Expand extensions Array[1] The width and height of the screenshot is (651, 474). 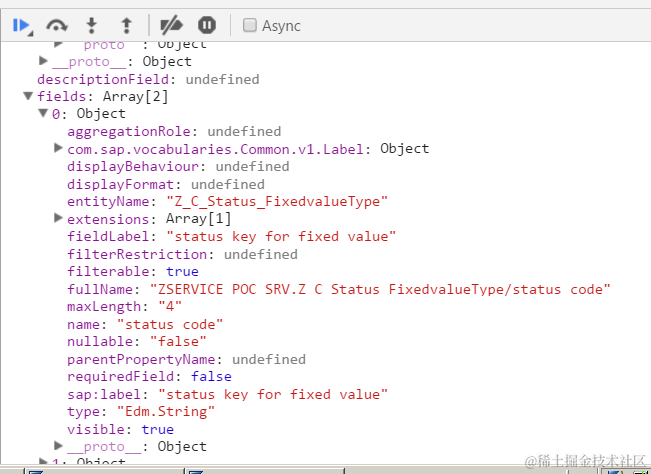59,218
